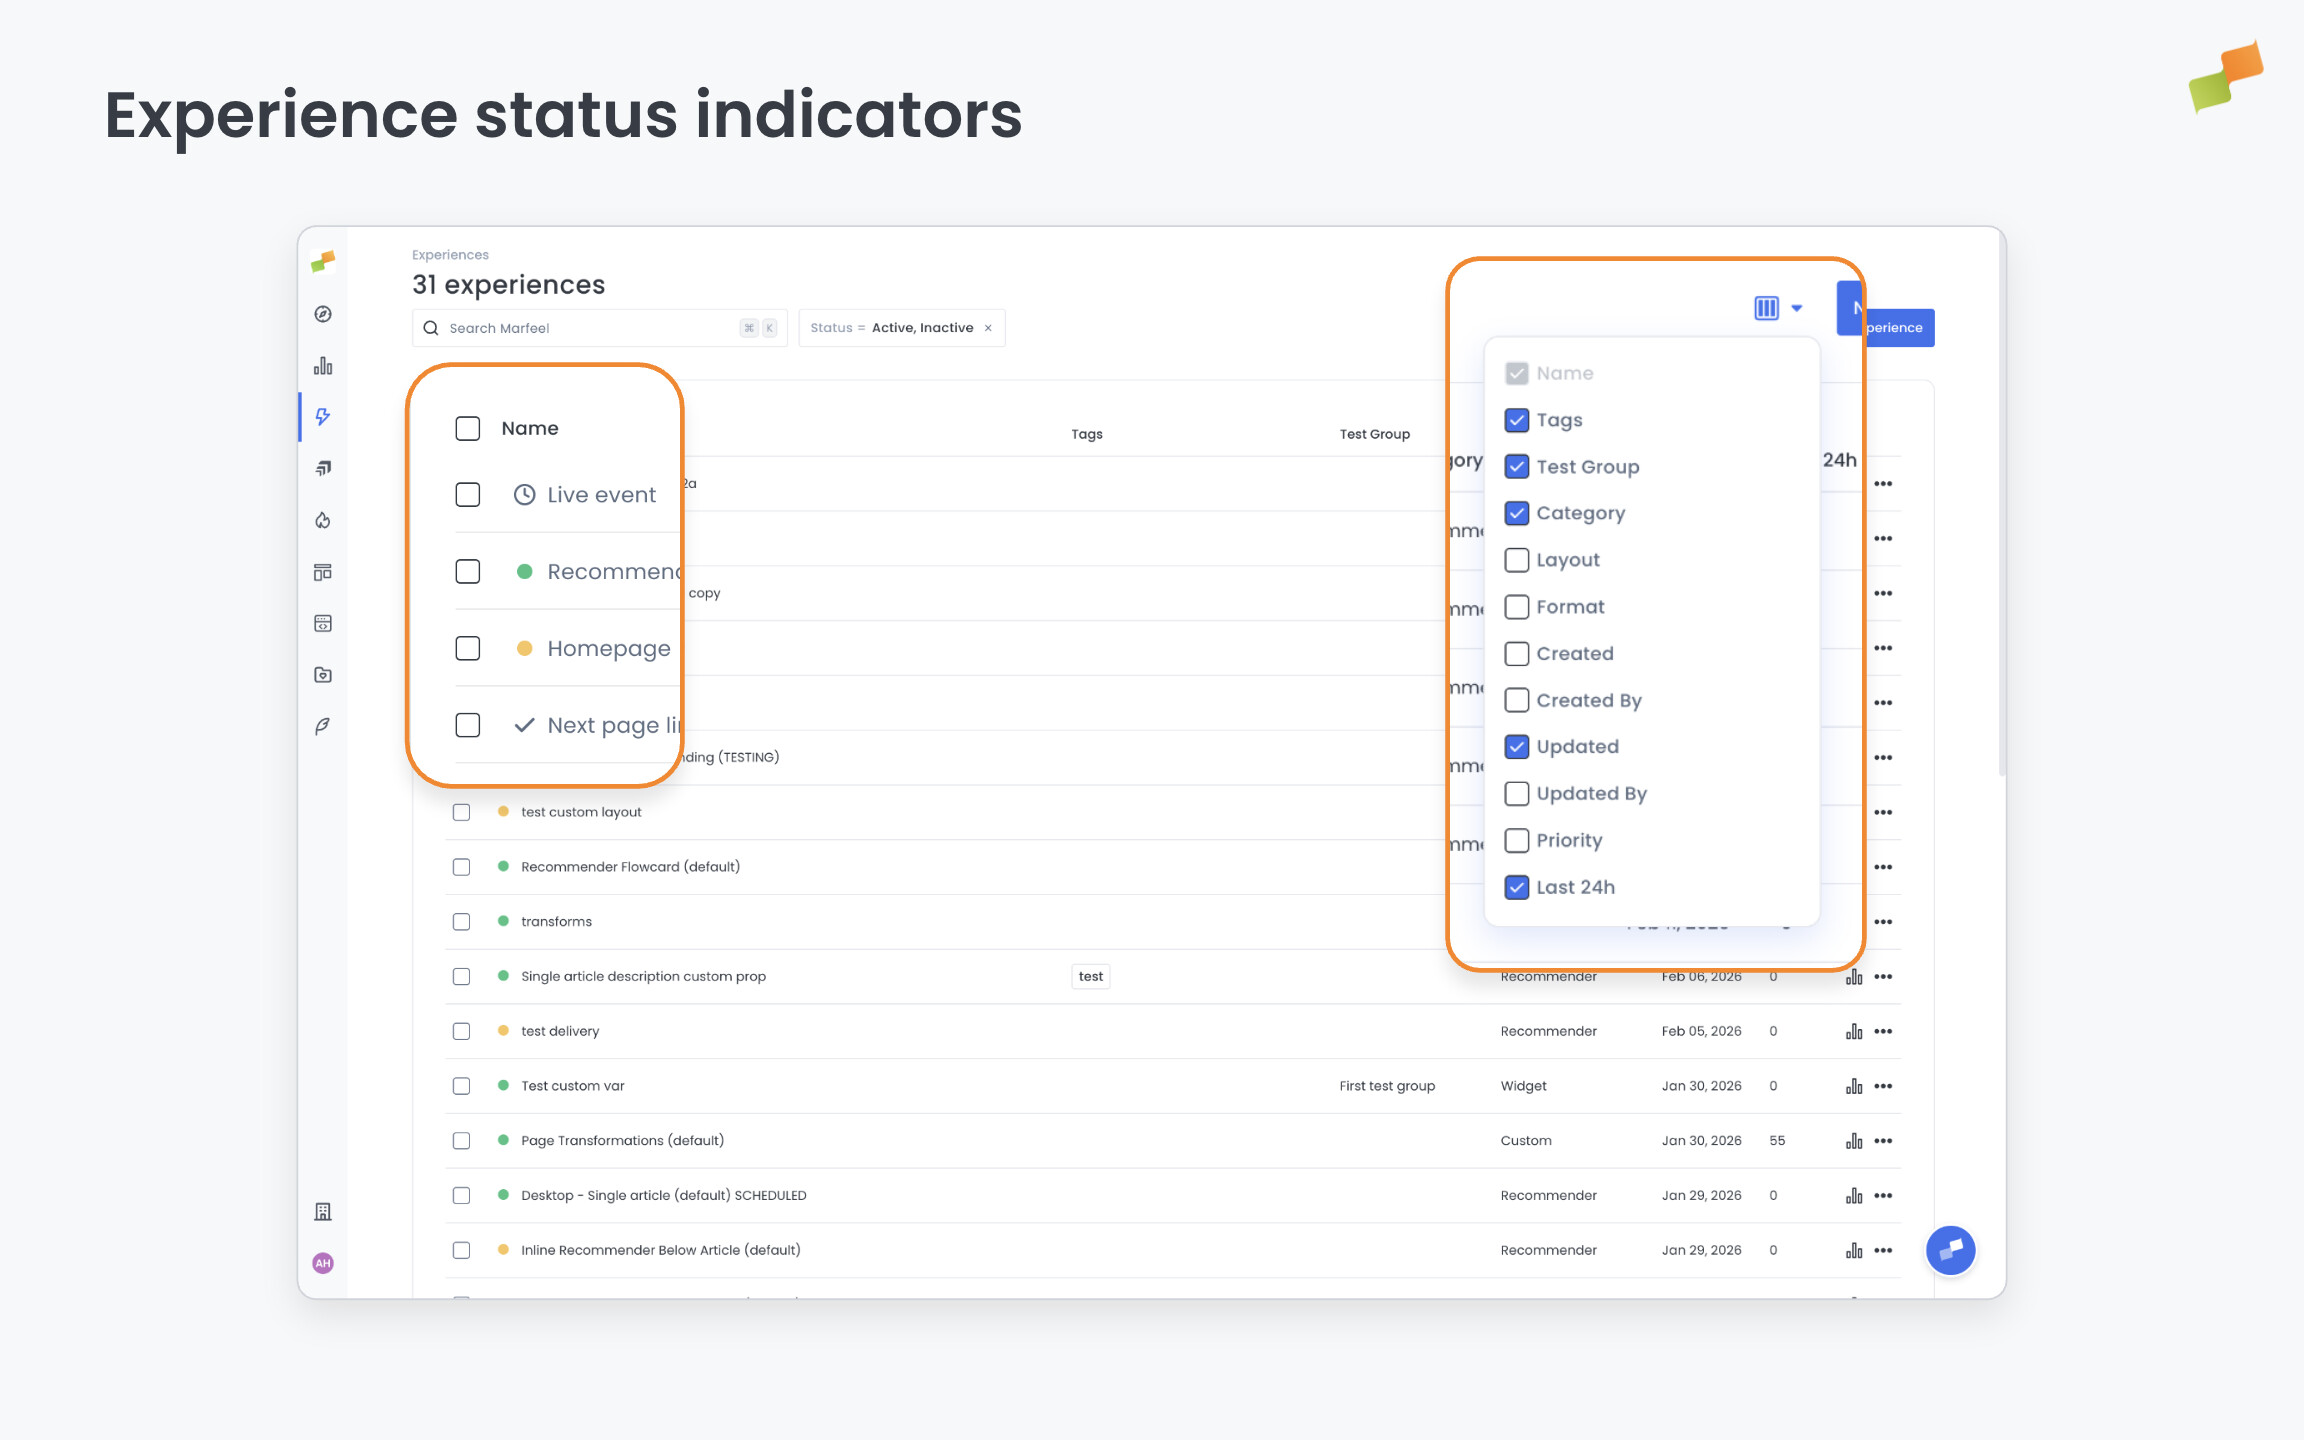The width and height of the screenshot is (2304, 1440).
Task: Click the AH avatar at sidebar bottom
Action: click(x=323, y=1263)
